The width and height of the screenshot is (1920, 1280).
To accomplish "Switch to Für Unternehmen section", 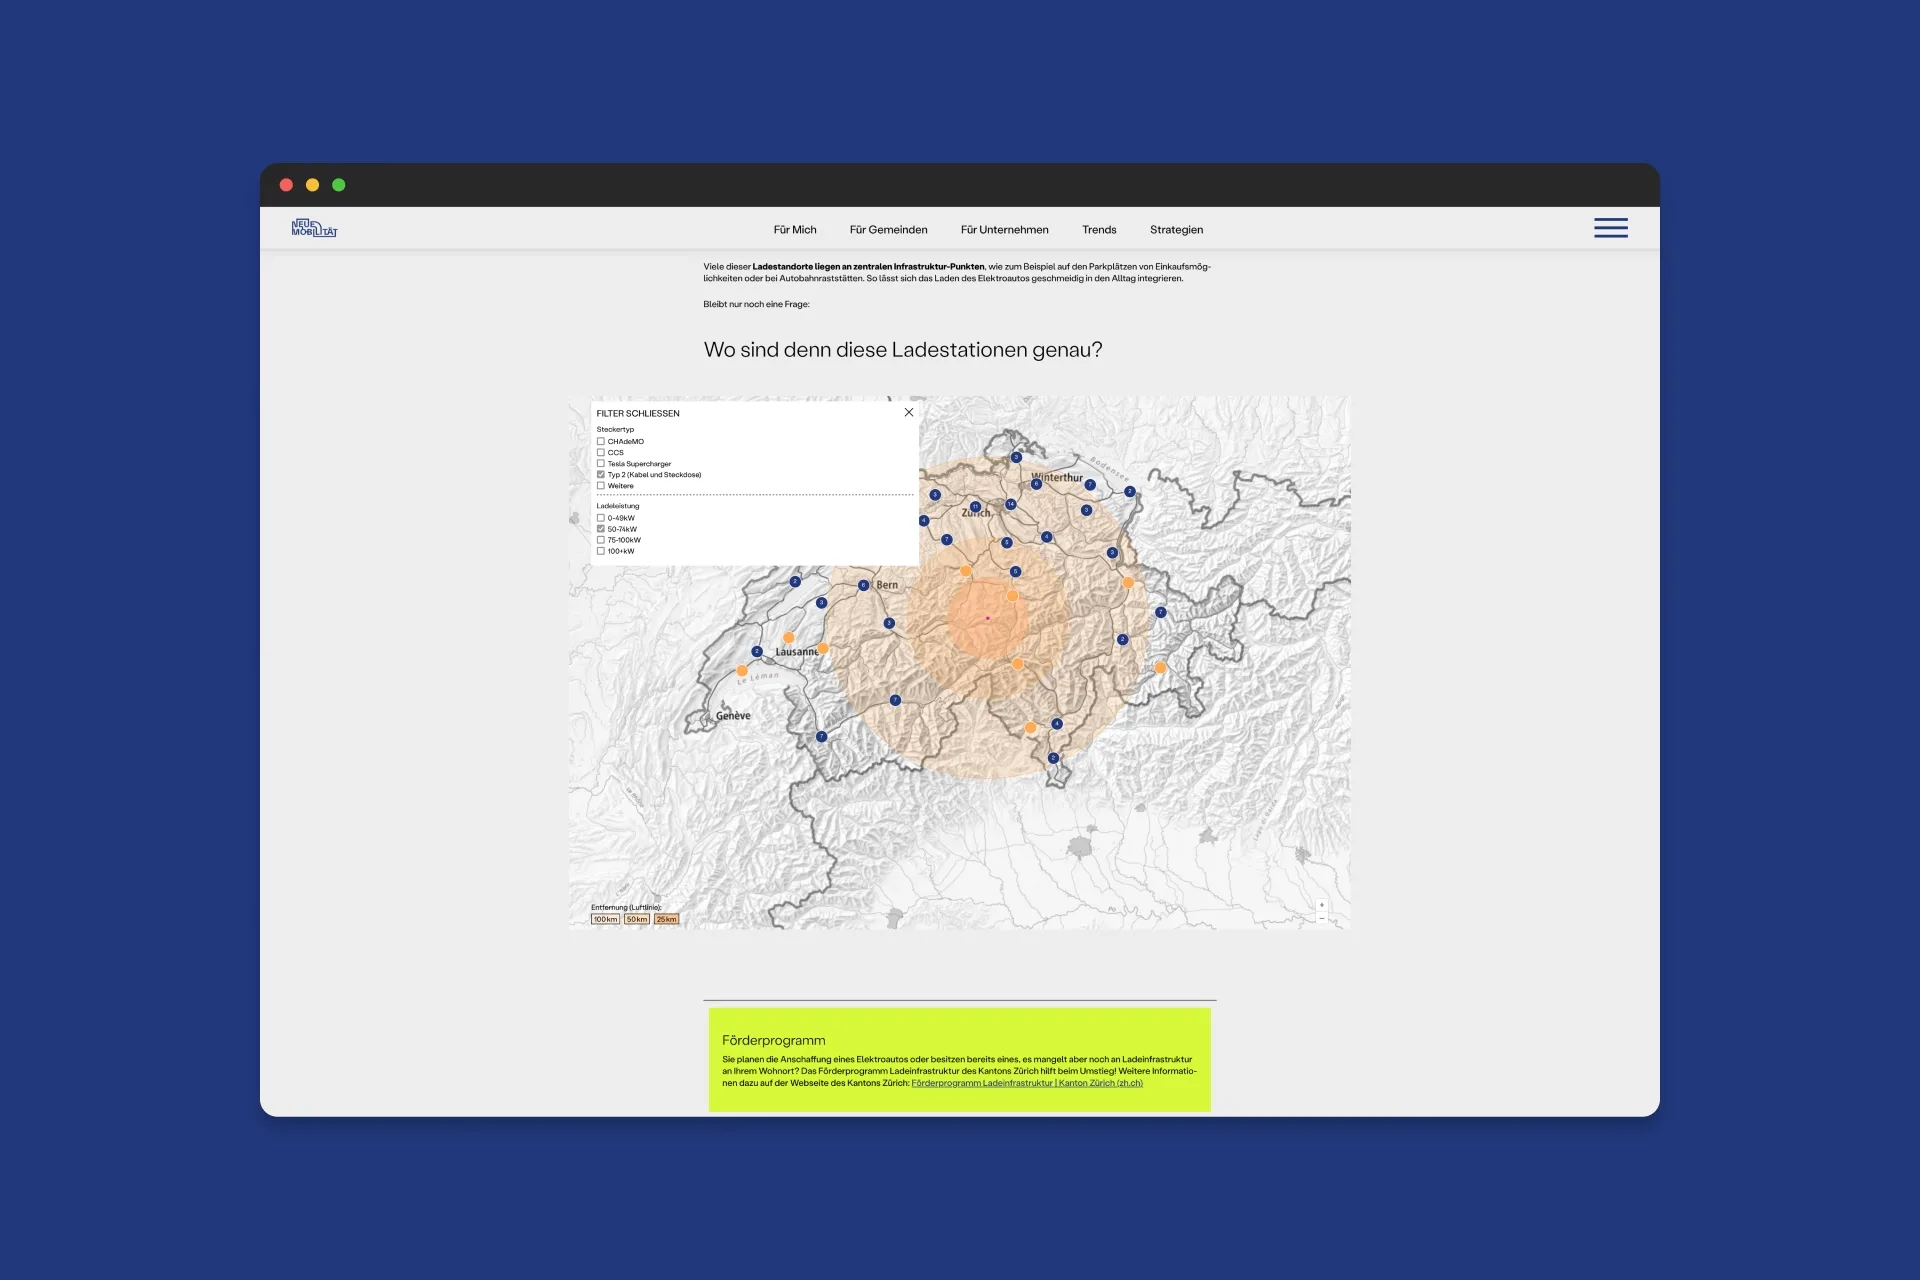I will coord(1005,229).
